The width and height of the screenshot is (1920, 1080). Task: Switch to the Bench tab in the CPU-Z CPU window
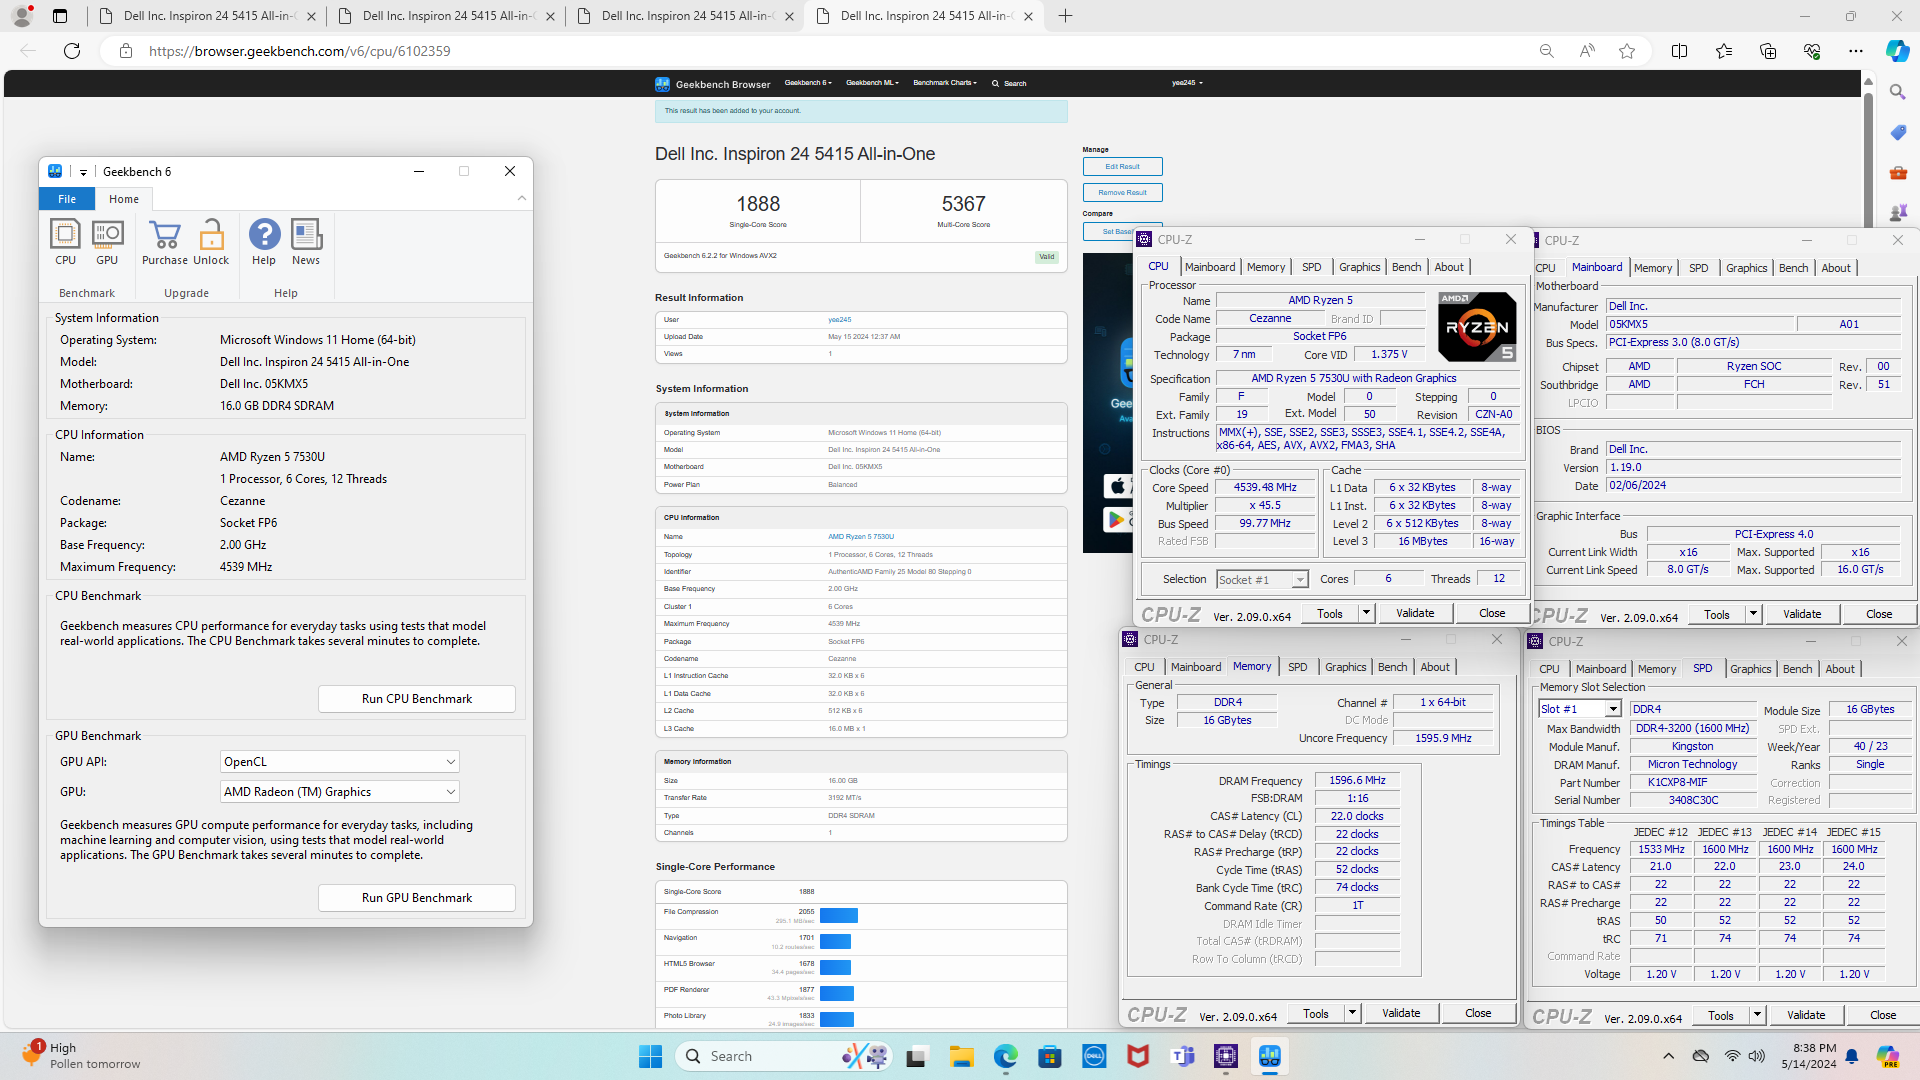[1406, 267]
